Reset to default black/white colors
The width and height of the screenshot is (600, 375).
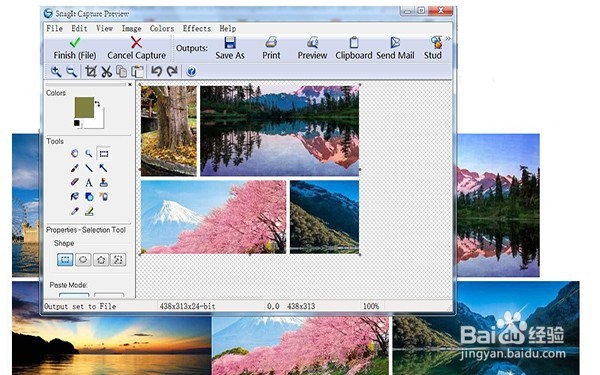pos(77,123)
